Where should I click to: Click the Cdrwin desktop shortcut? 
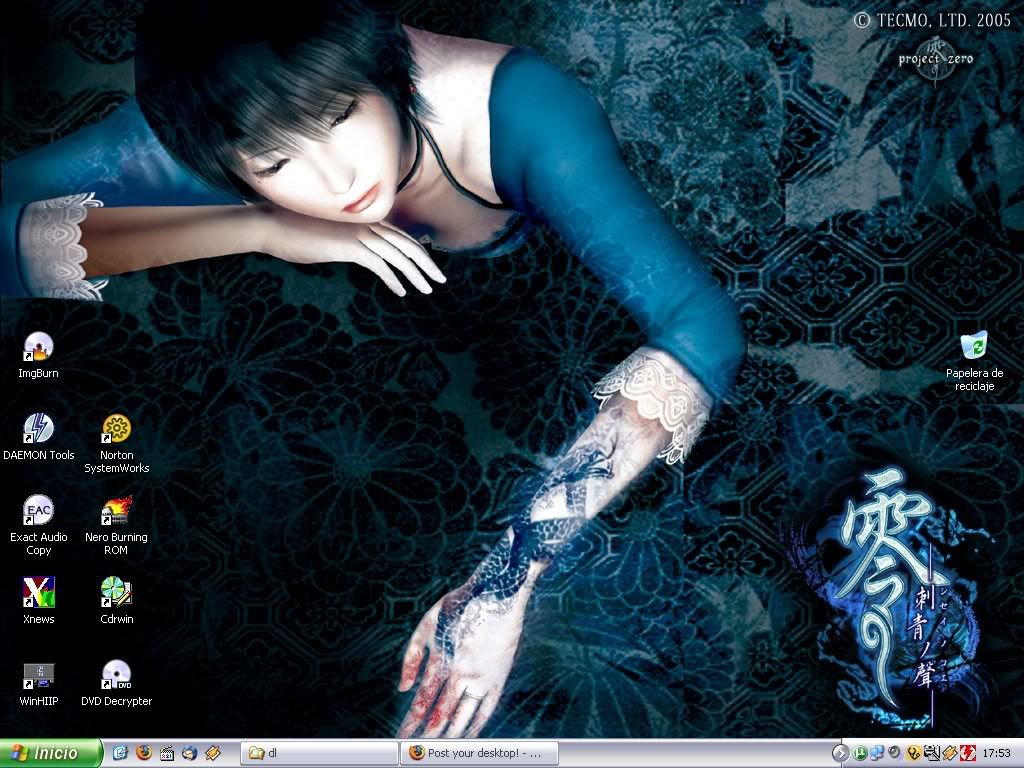tap(116, 600)
